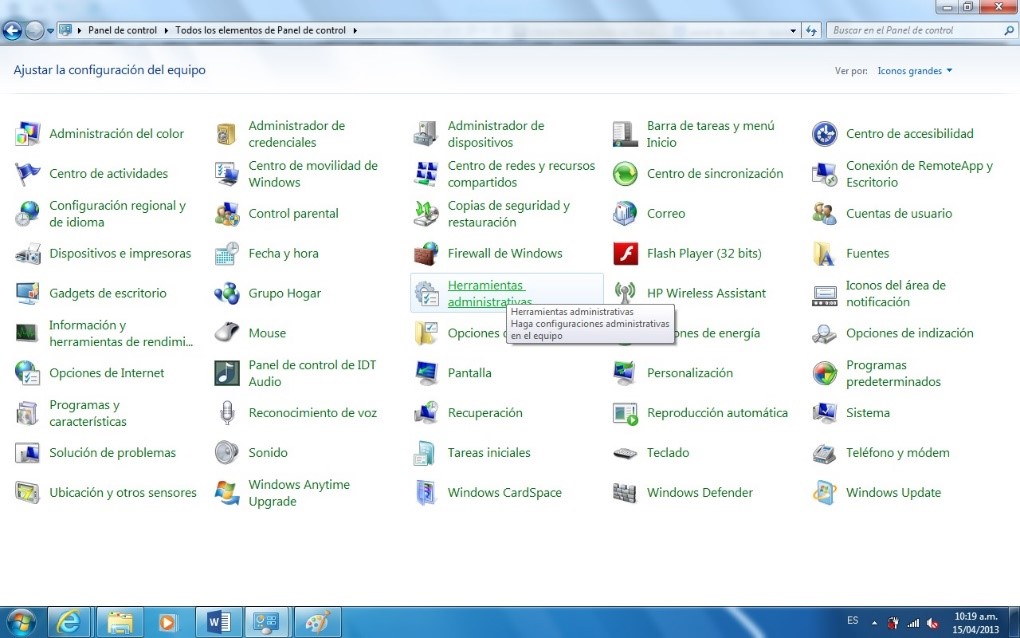Open Dispositivos e impresoras
The width and height of the screenshot is (1020, 638).
pyautogui.click(x=120, y=253)
